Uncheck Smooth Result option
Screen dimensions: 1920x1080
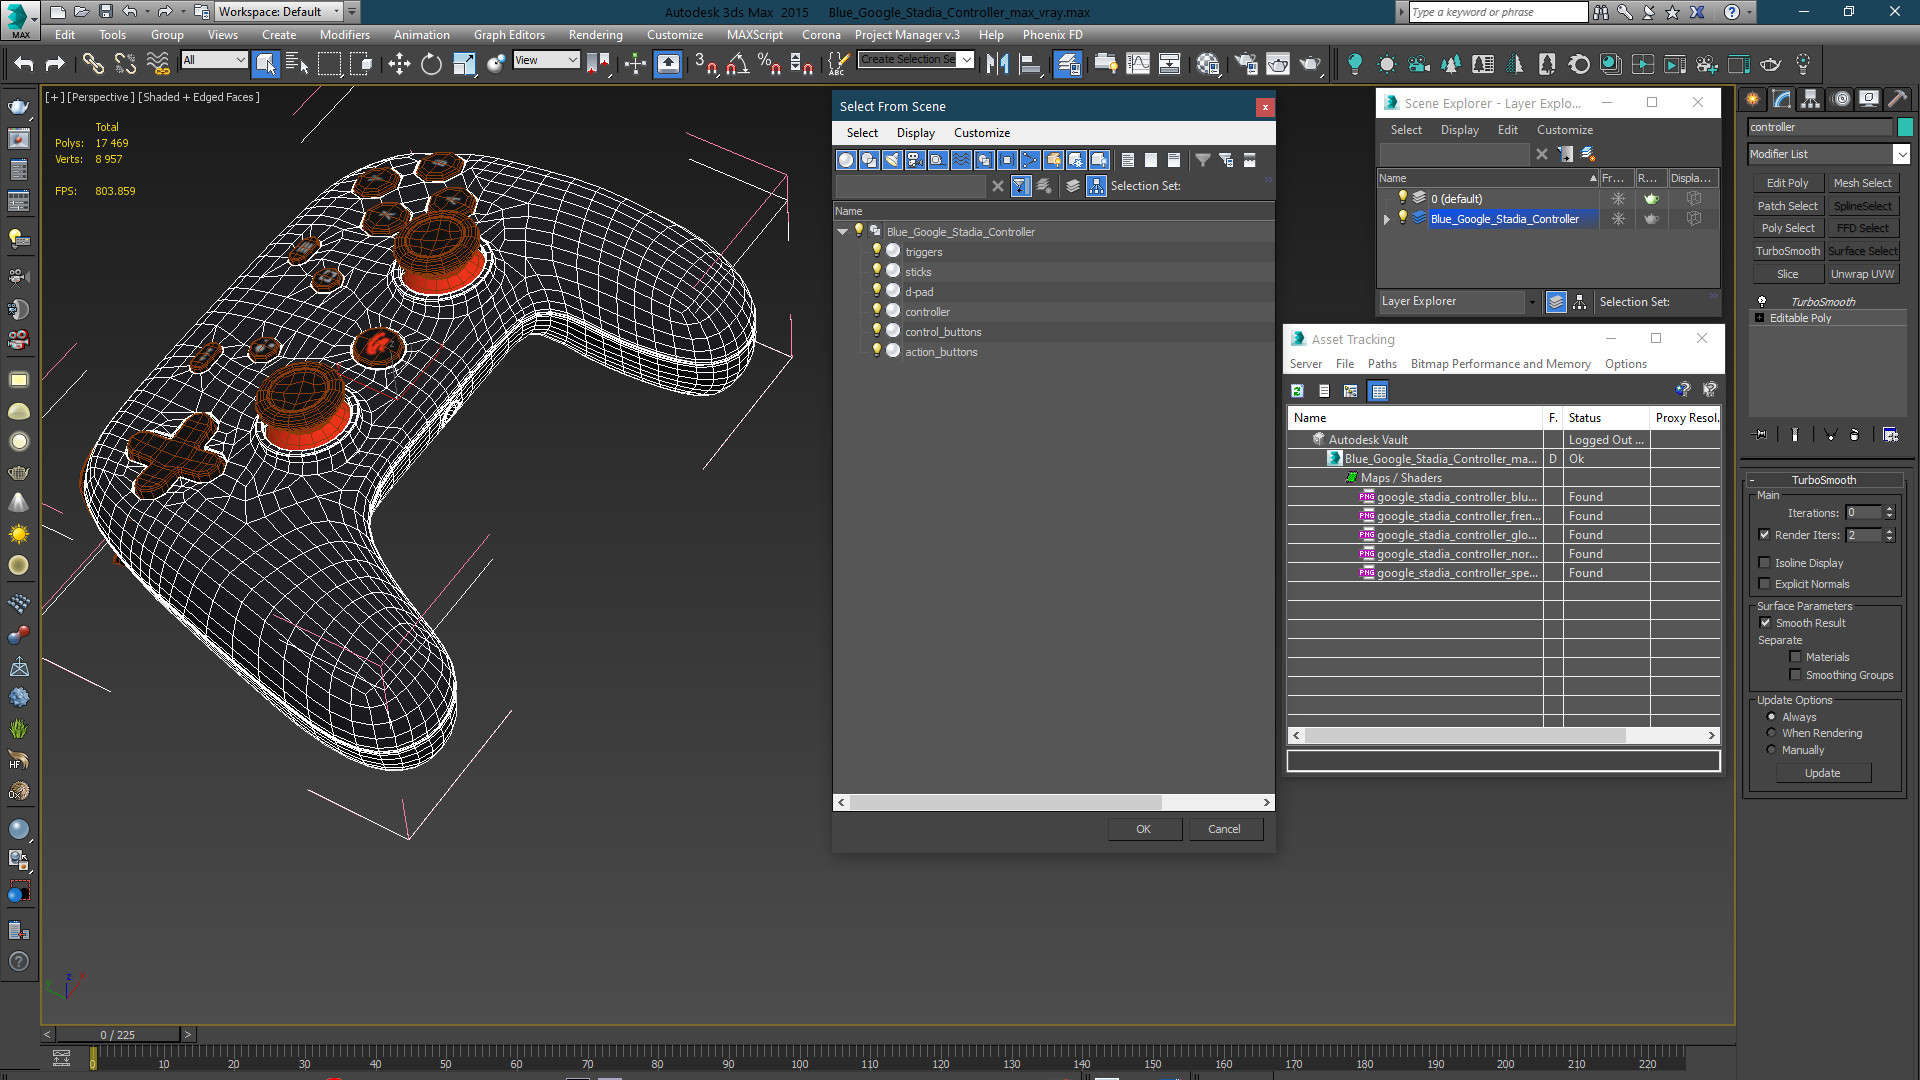click(1765, 623)
